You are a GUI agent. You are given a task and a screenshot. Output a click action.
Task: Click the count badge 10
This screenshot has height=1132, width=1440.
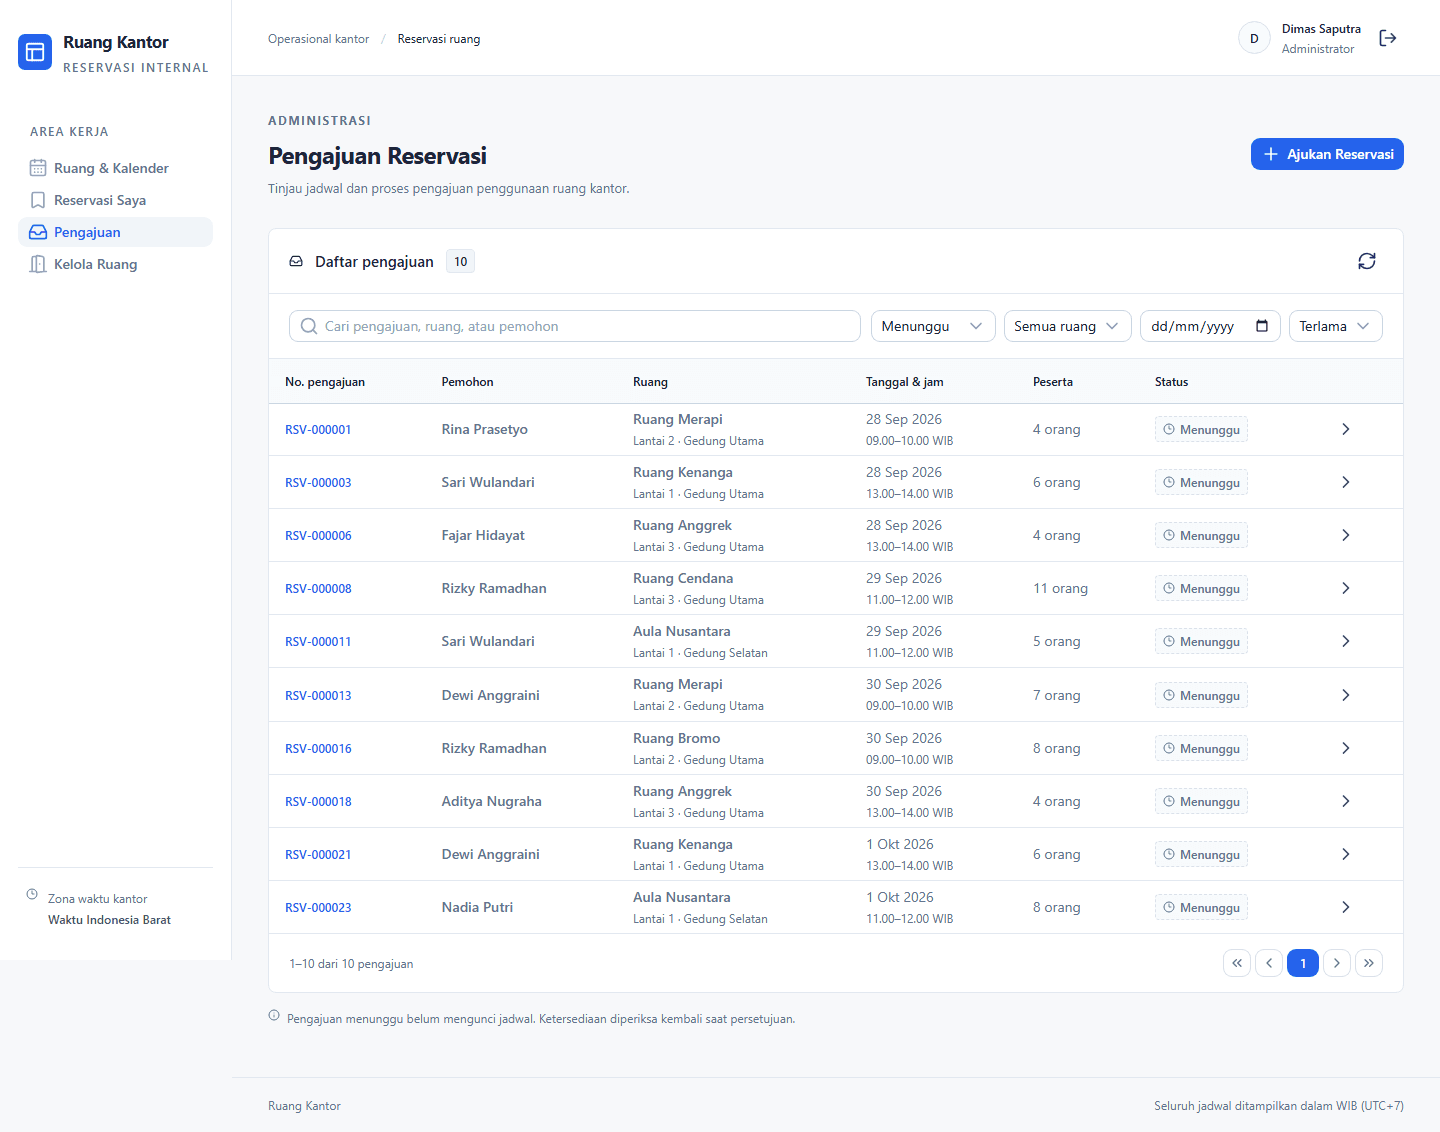tap(460, 261)
